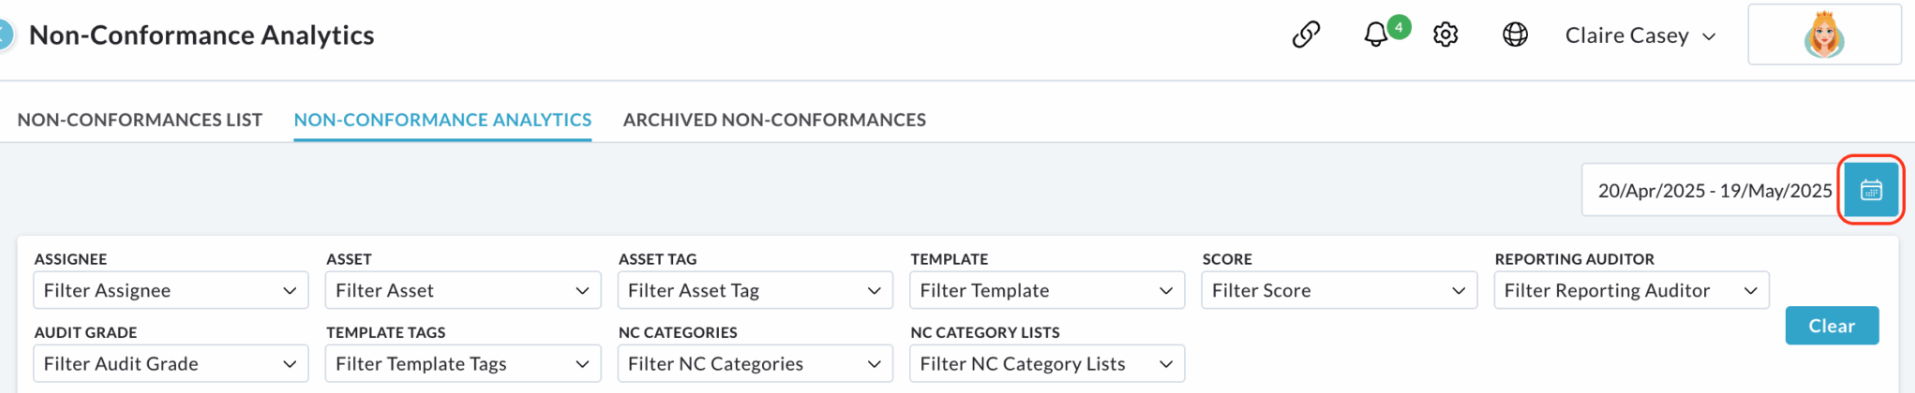Click the user avatar image

1824,35
